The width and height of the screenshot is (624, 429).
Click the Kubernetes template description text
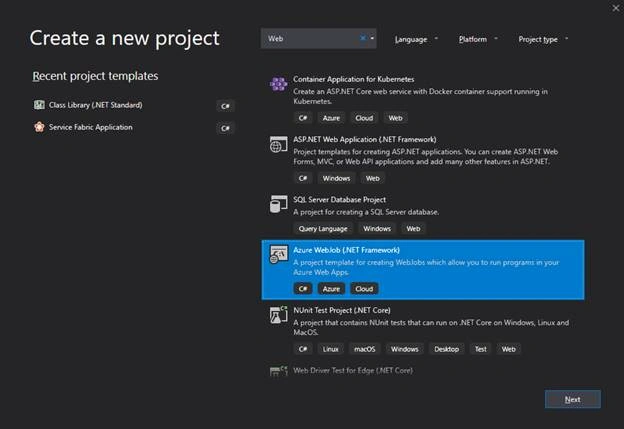tap(420, 96)
